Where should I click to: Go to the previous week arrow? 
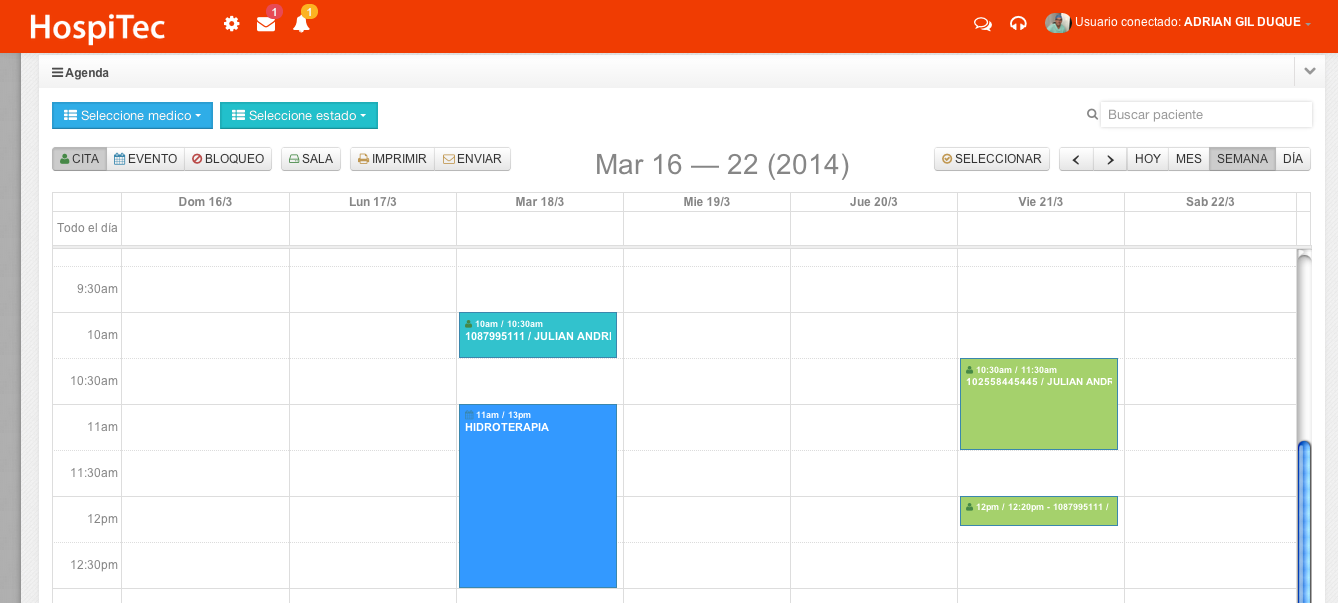(x=1076, y=159)
